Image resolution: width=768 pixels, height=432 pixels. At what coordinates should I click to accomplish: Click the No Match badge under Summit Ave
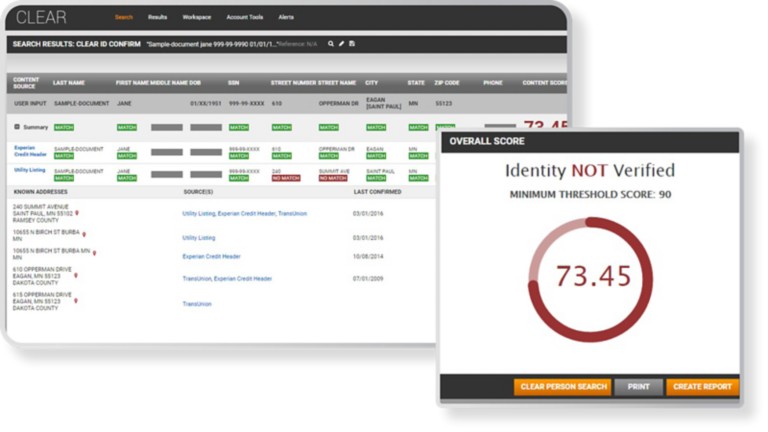tap(333, 178)
